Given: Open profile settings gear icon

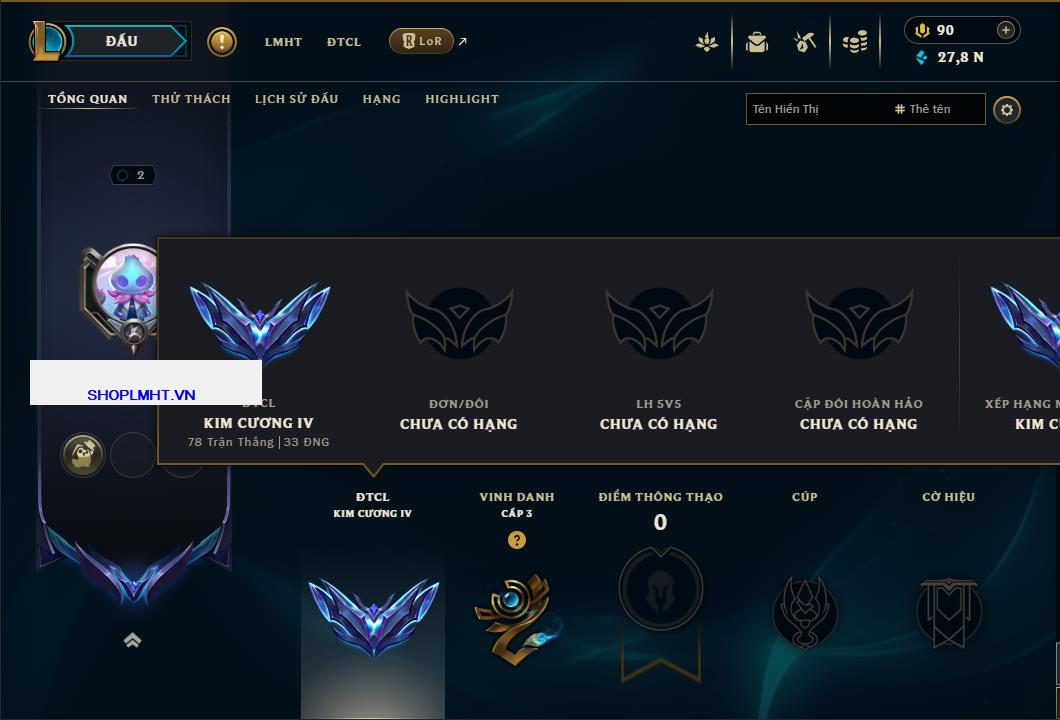Looking at the screenshot, I should click(1007, 110).
